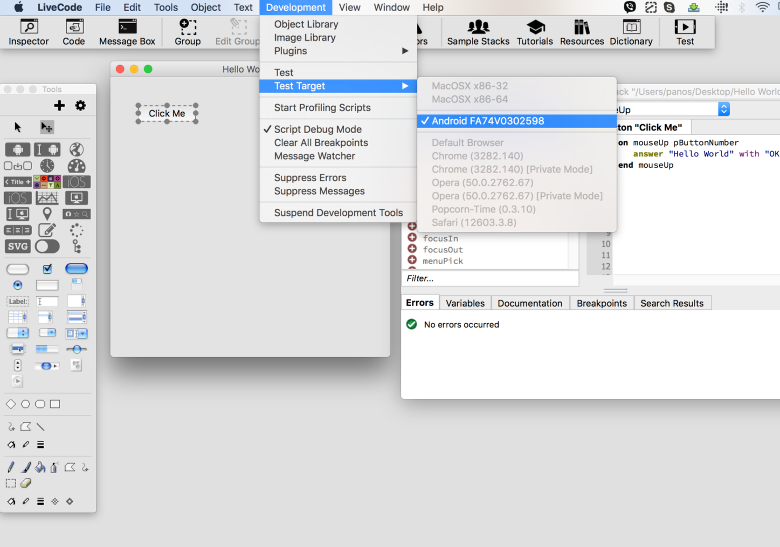Open the Inspector from the toolbar

click(28, 33)
